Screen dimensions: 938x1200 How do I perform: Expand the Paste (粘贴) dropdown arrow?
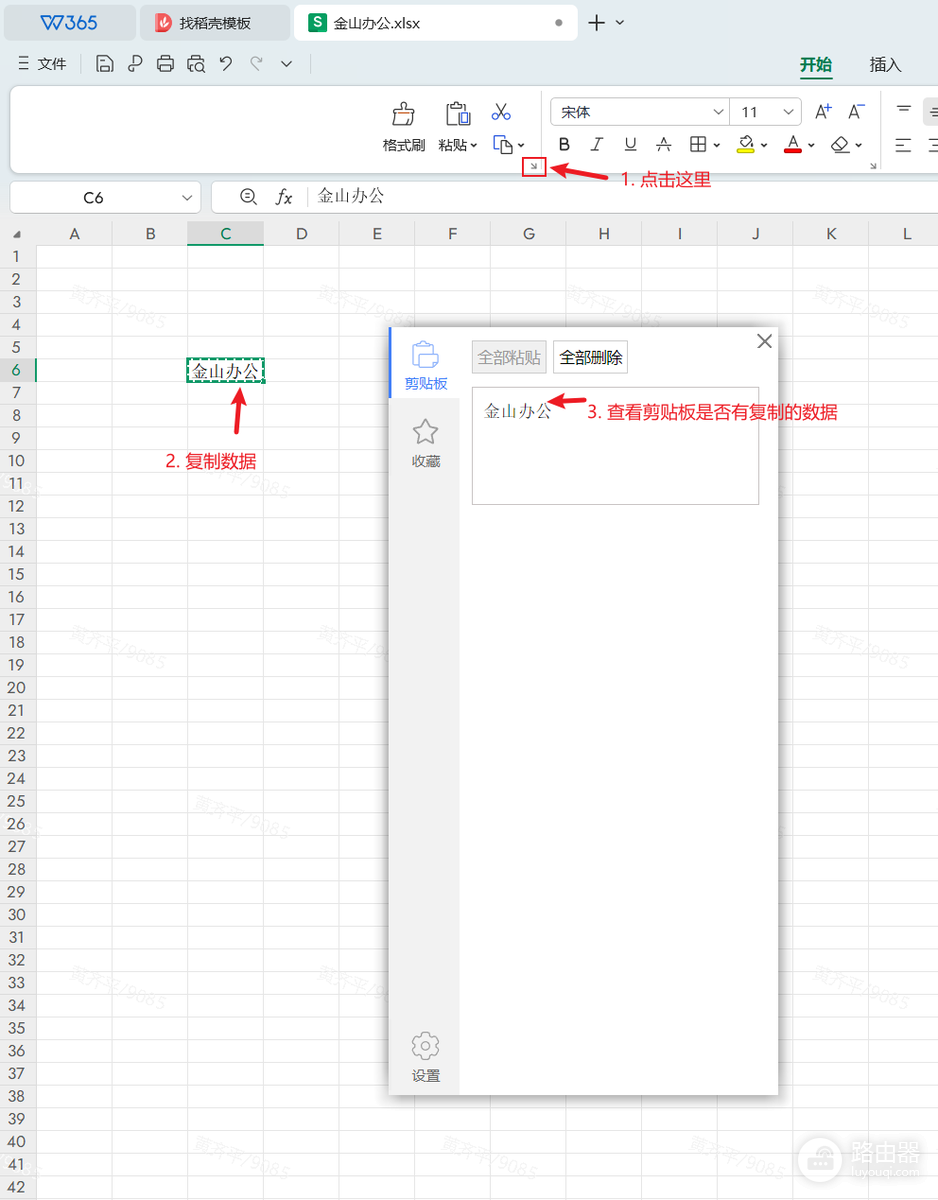point(474,145)
